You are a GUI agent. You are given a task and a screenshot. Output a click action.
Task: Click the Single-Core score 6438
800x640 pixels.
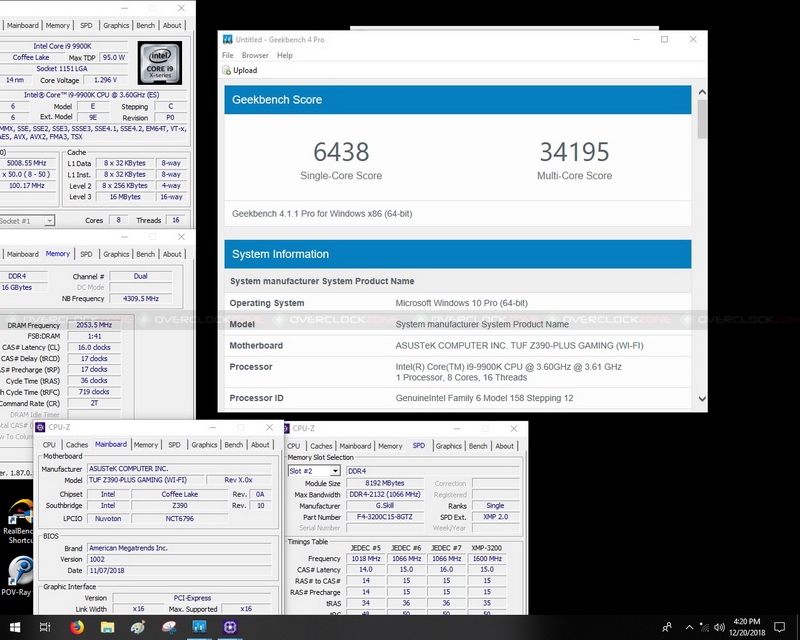(x=341, y=152)
